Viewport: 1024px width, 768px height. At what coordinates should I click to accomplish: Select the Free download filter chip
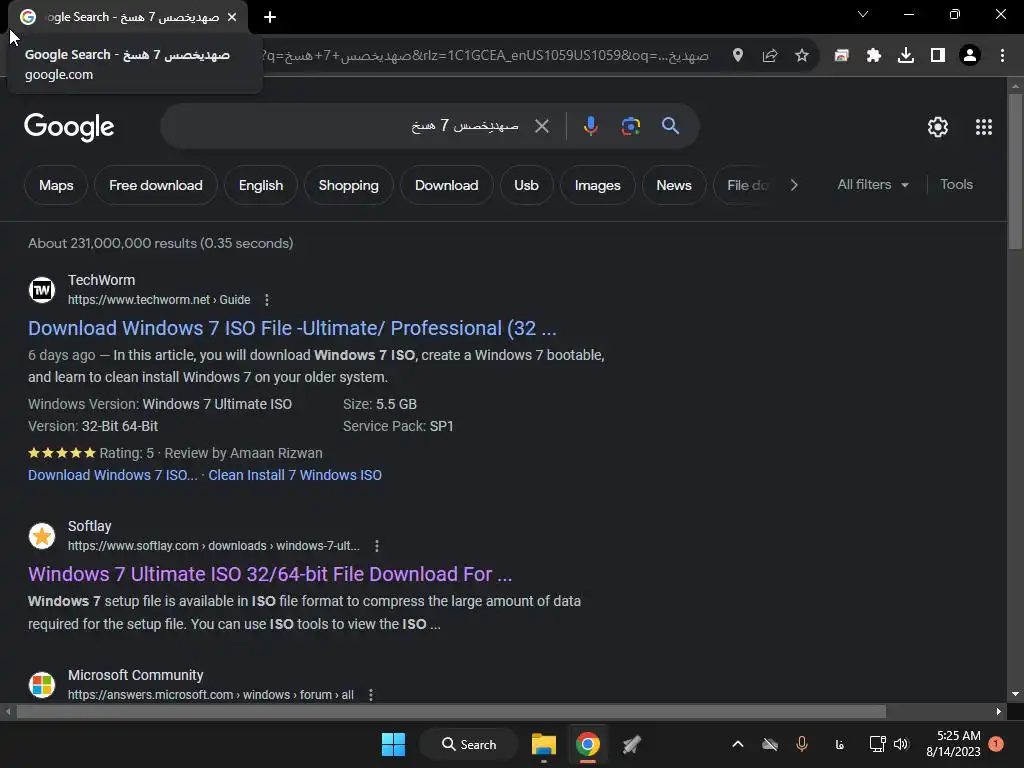155,185
